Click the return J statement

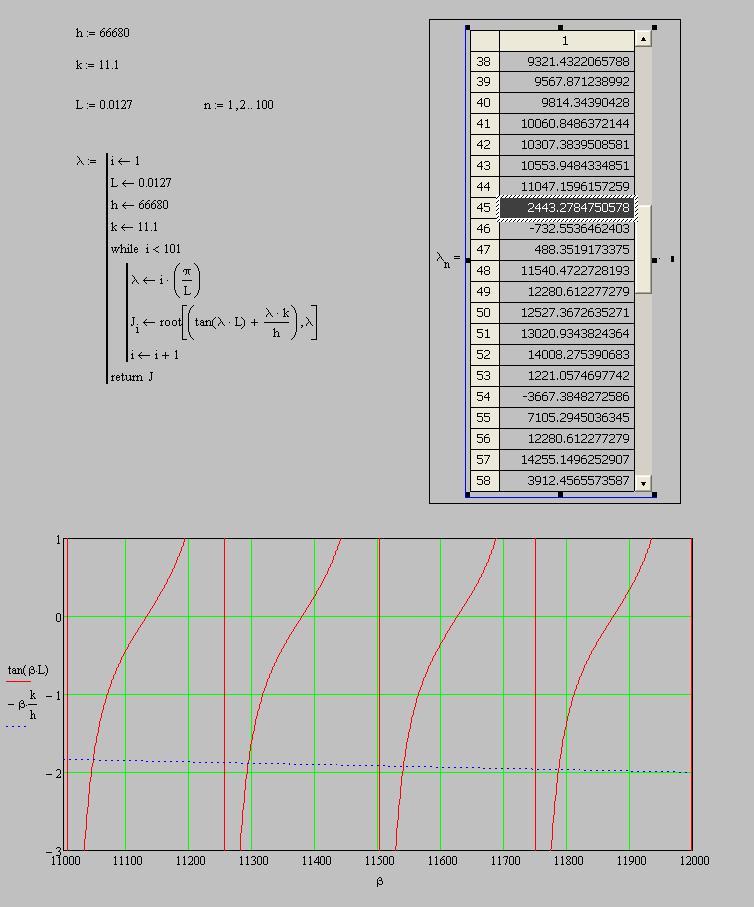(x=132, y=377)
